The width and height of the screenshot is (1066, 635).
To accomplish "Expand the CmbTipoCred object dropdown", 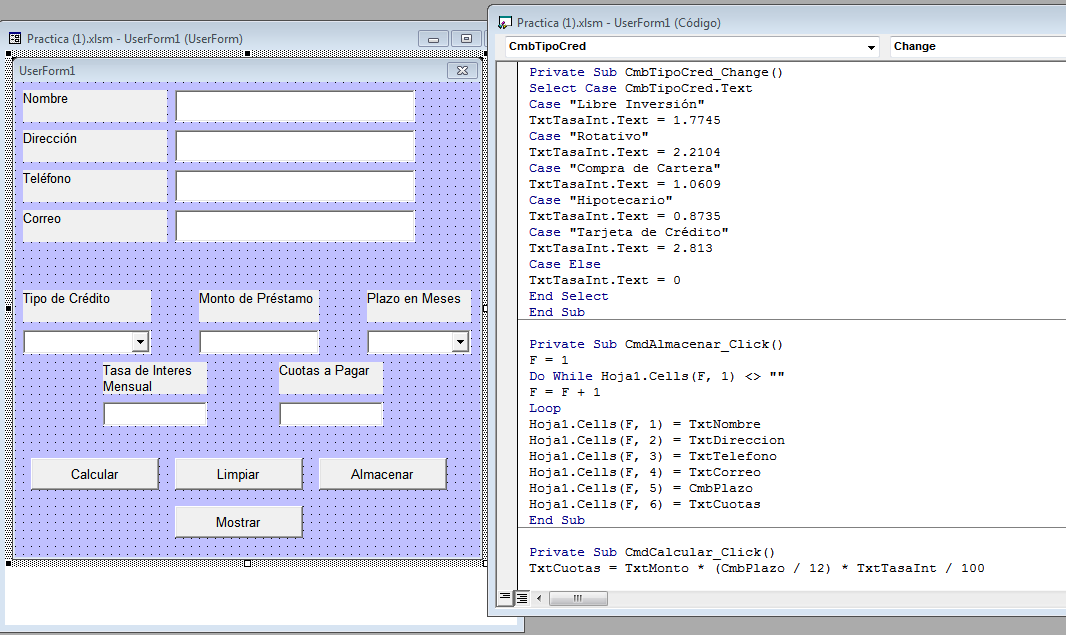I will pos(871,47).
